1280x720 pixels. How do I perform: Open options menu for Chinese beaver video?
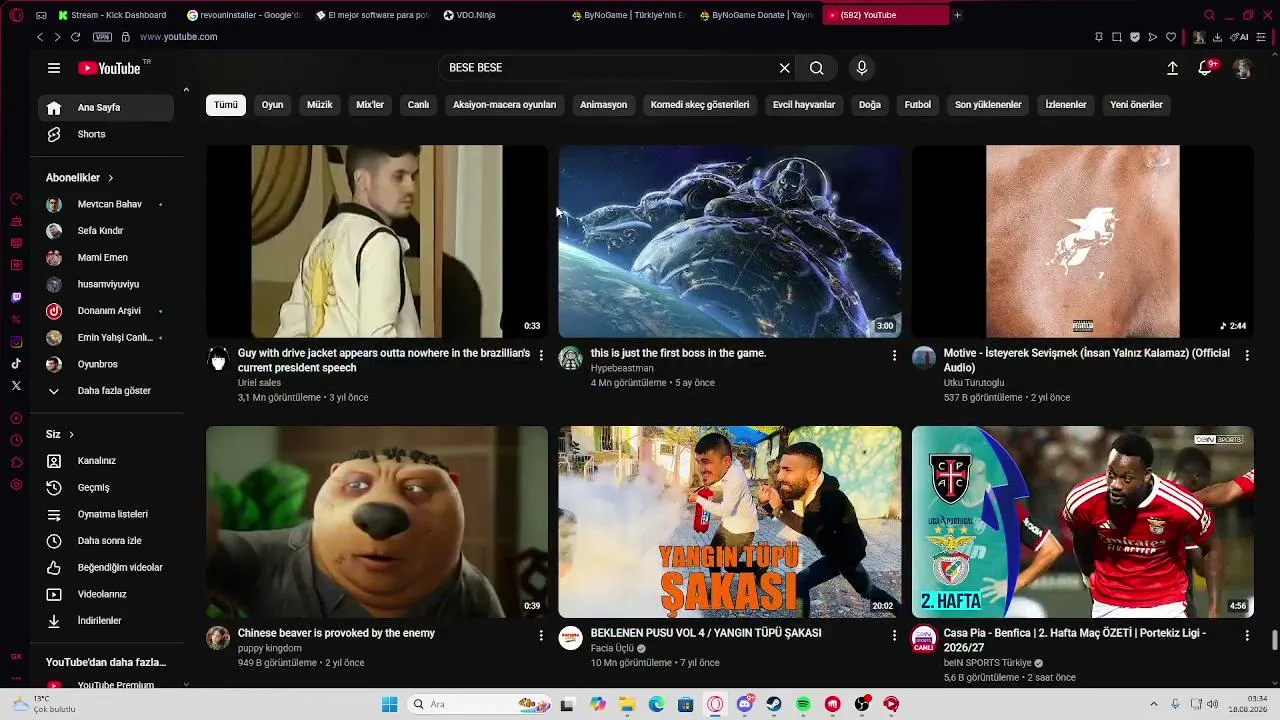(541, 635)
